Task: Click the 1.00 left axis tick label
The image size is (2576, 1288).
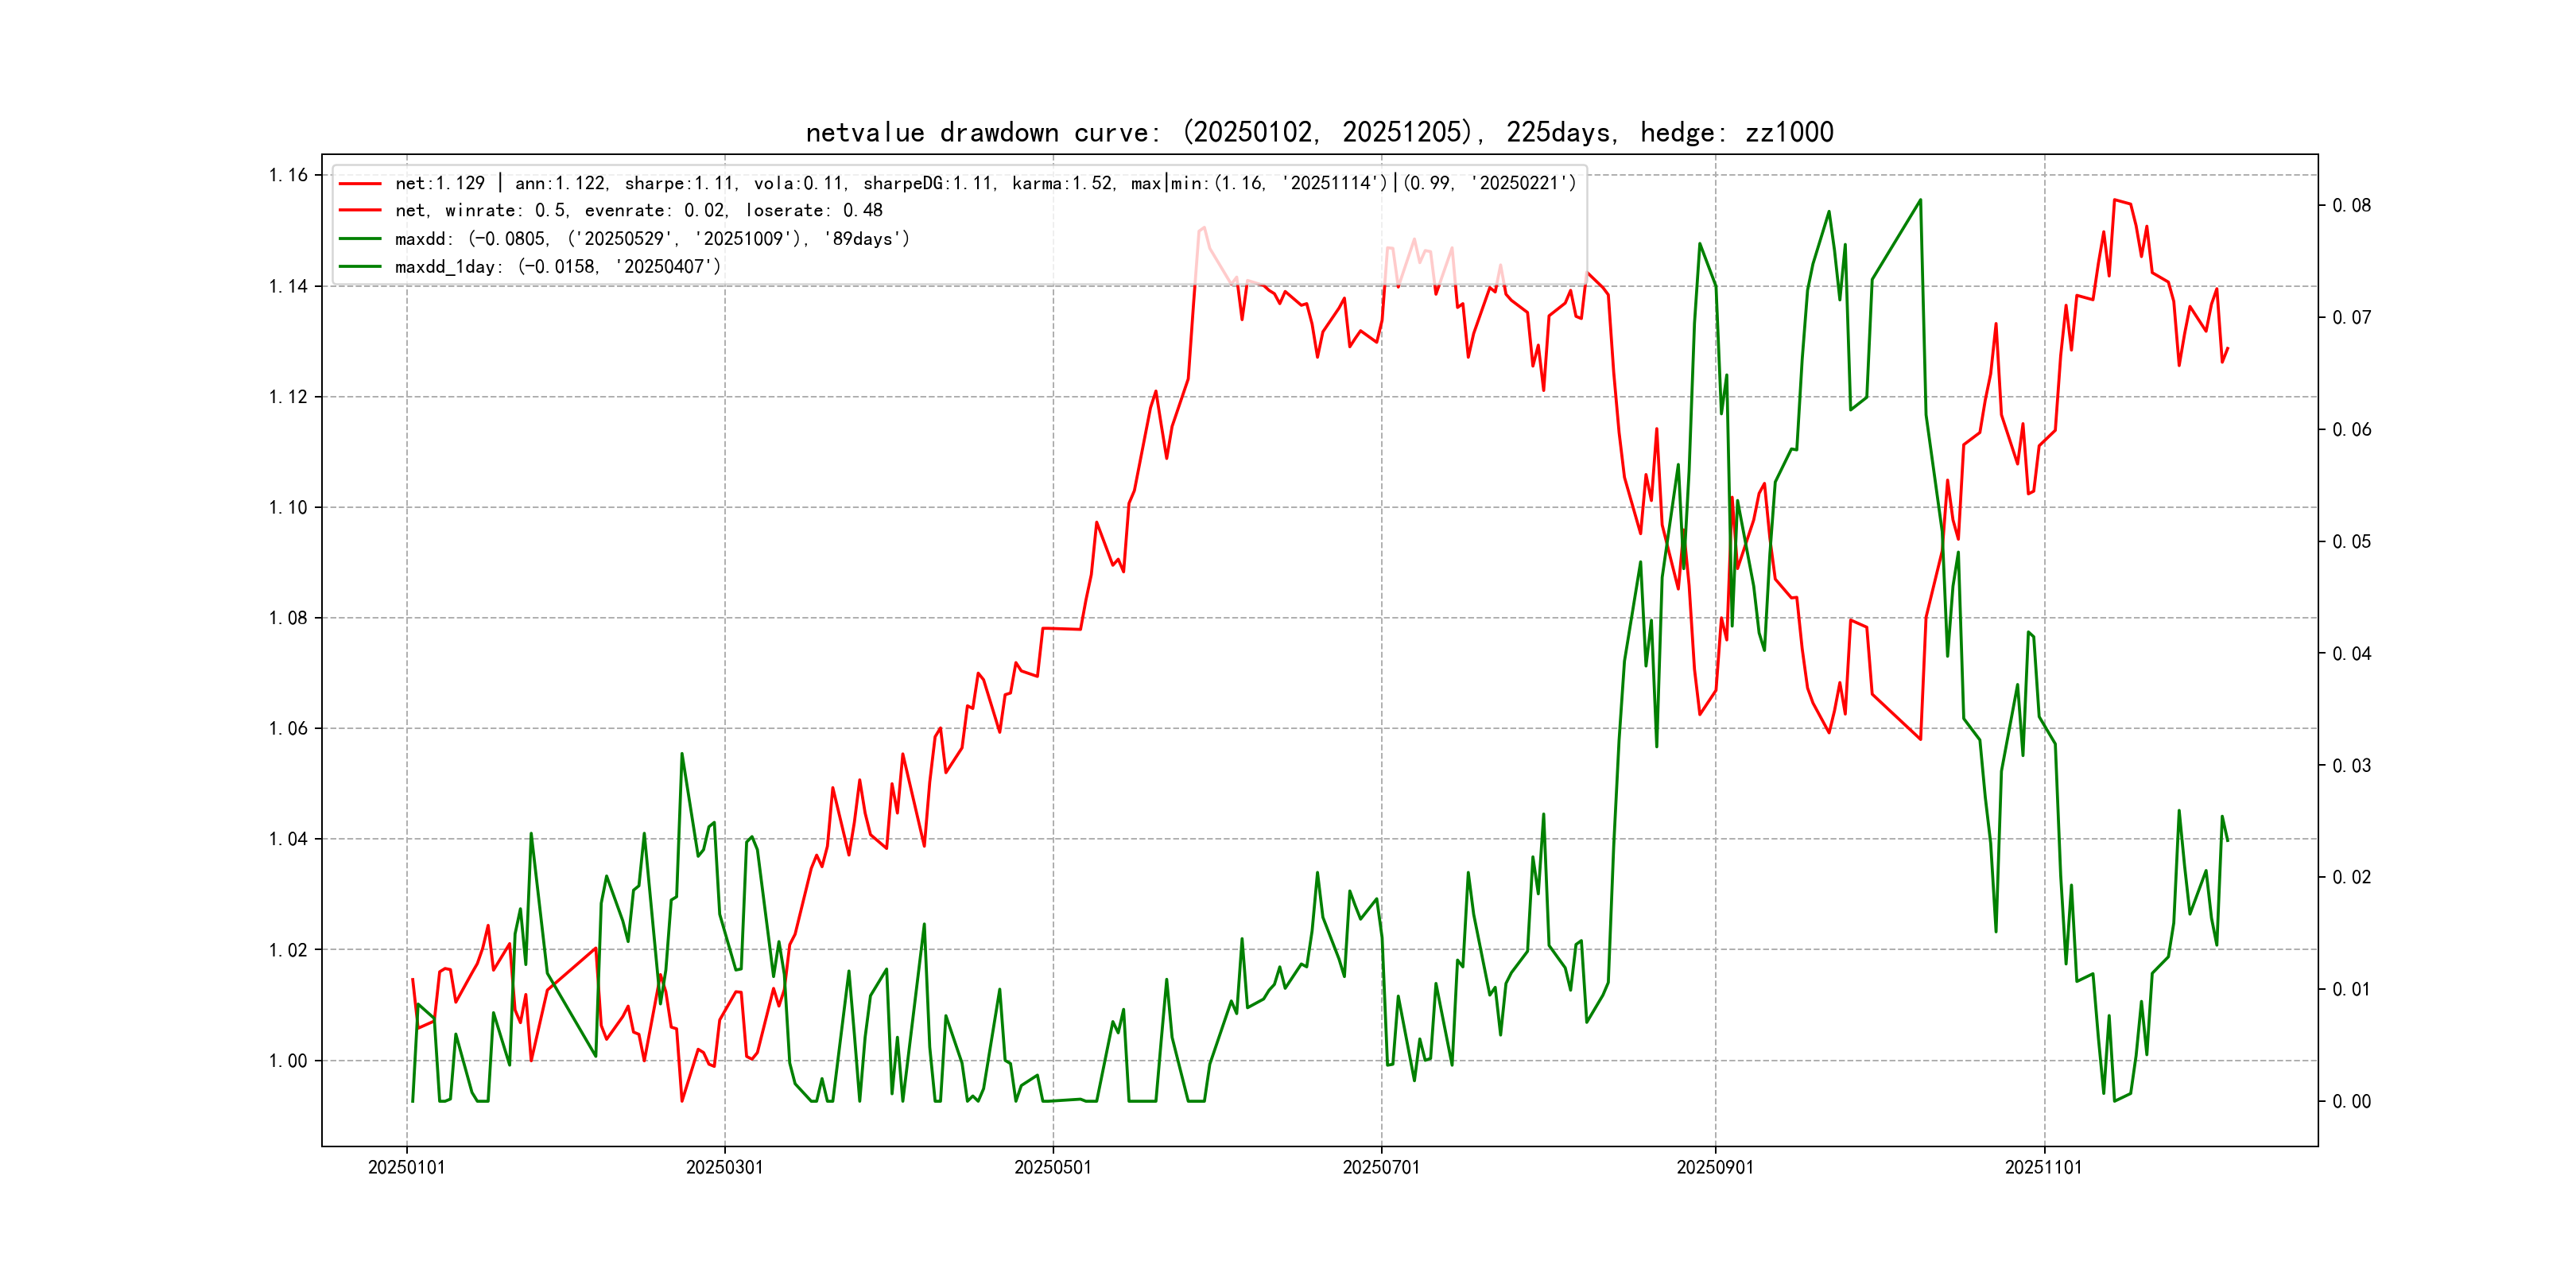Action: [288, 1061]
